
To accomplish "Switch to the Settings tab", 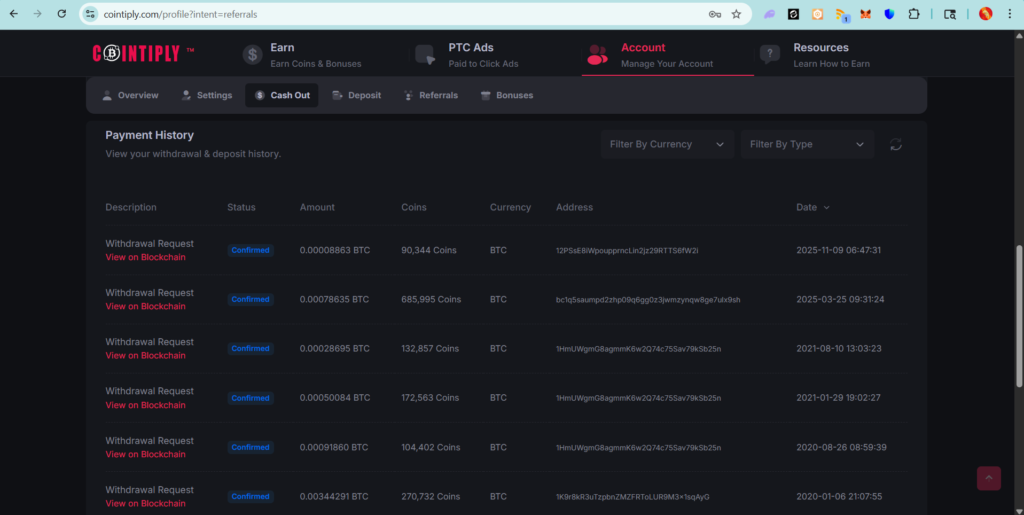I will [x=207, y=95].
